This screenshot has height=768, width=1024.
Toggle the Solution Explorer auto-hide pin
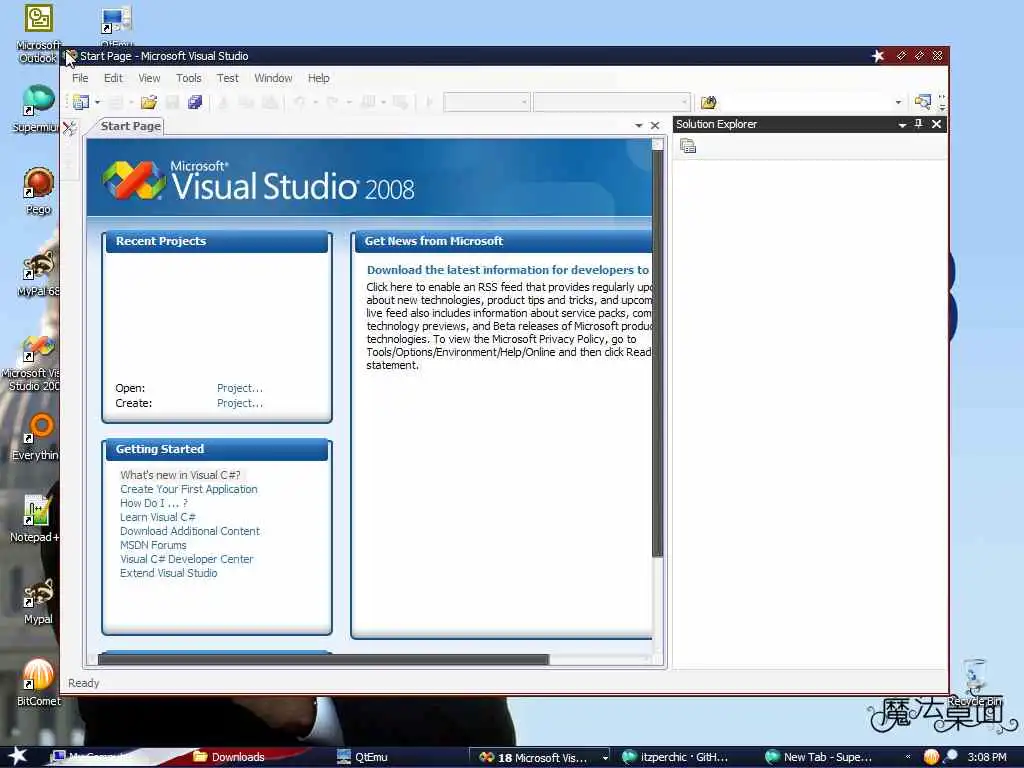[x=919, y=124]
